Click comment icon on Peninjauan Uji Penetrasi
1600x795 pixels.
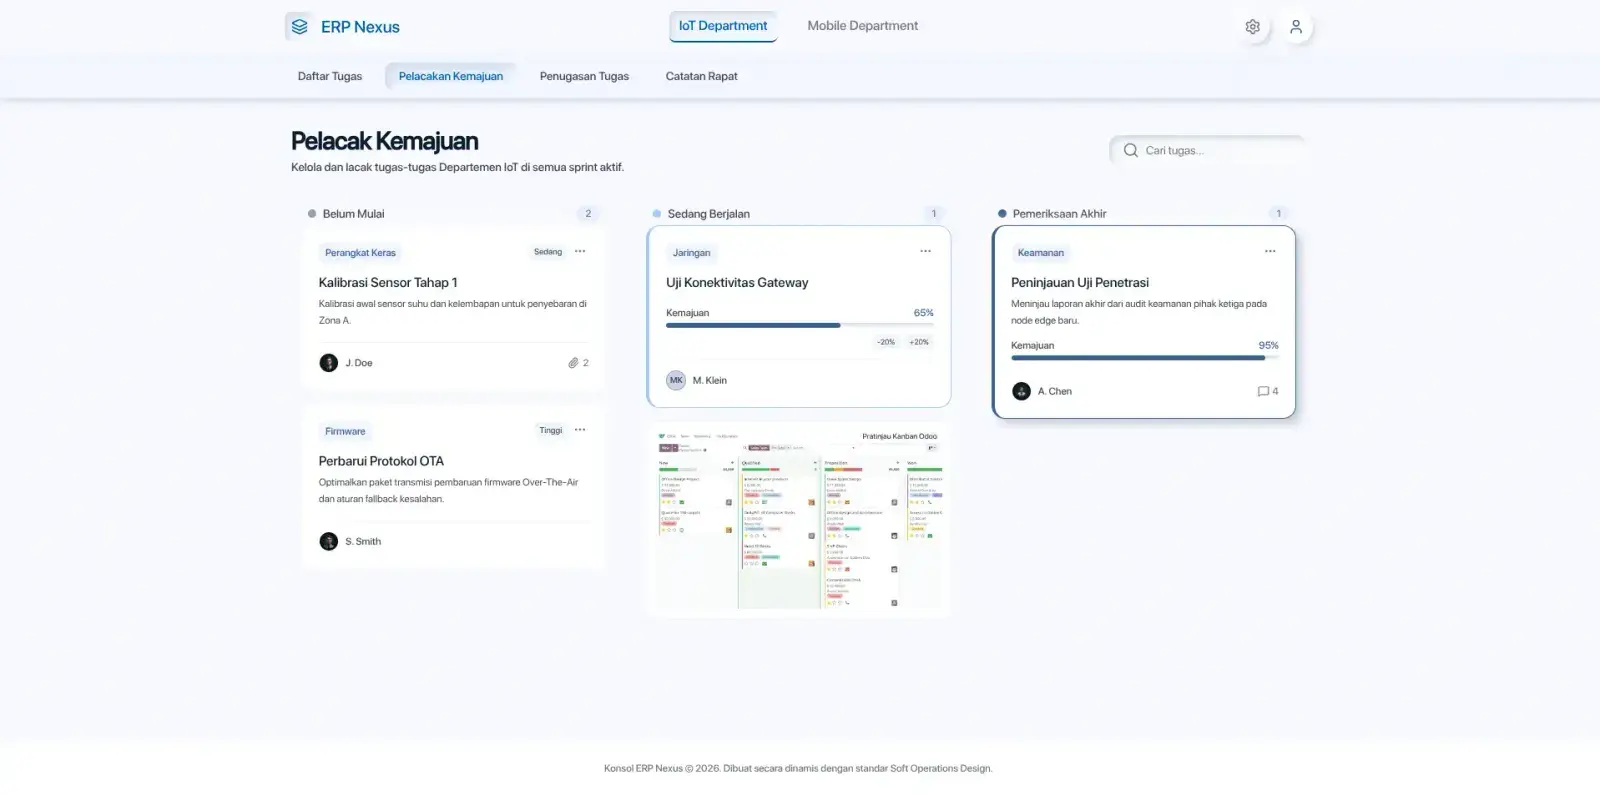[1263, 391]
